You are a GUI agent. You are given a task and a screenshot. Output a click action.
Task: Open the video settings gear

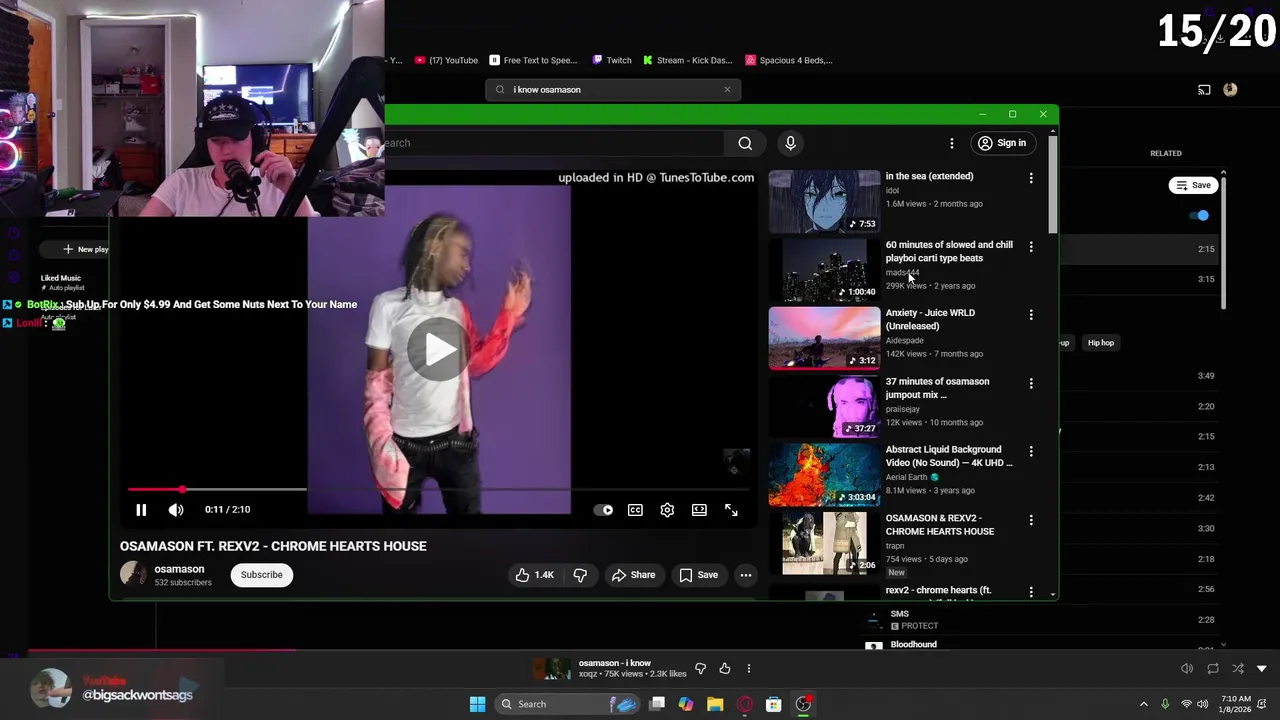(667, 510)
